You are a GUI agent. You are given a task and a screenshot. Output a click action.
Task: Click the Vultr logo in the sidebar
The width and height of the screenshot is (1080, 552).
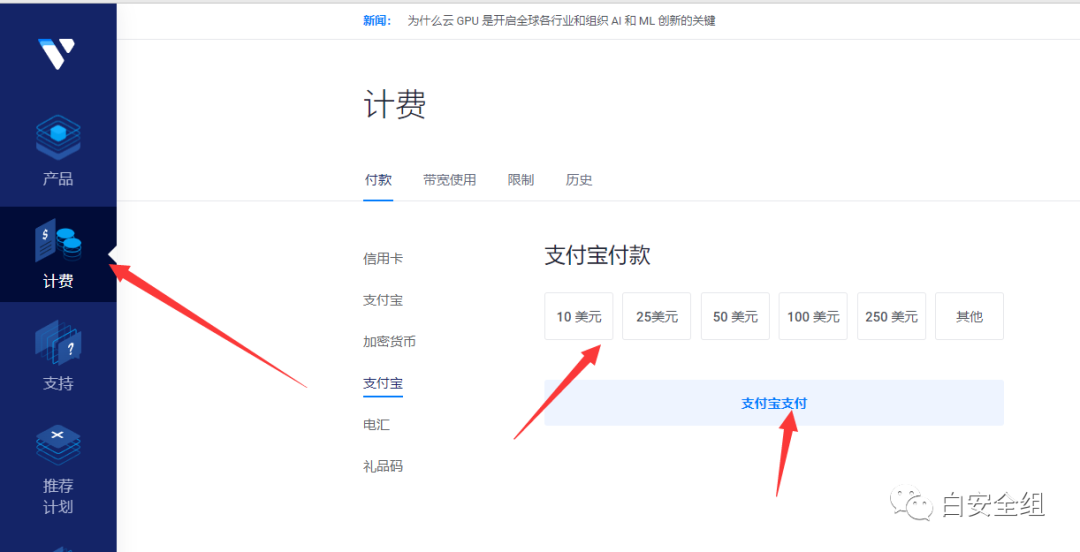pos(56,54)
